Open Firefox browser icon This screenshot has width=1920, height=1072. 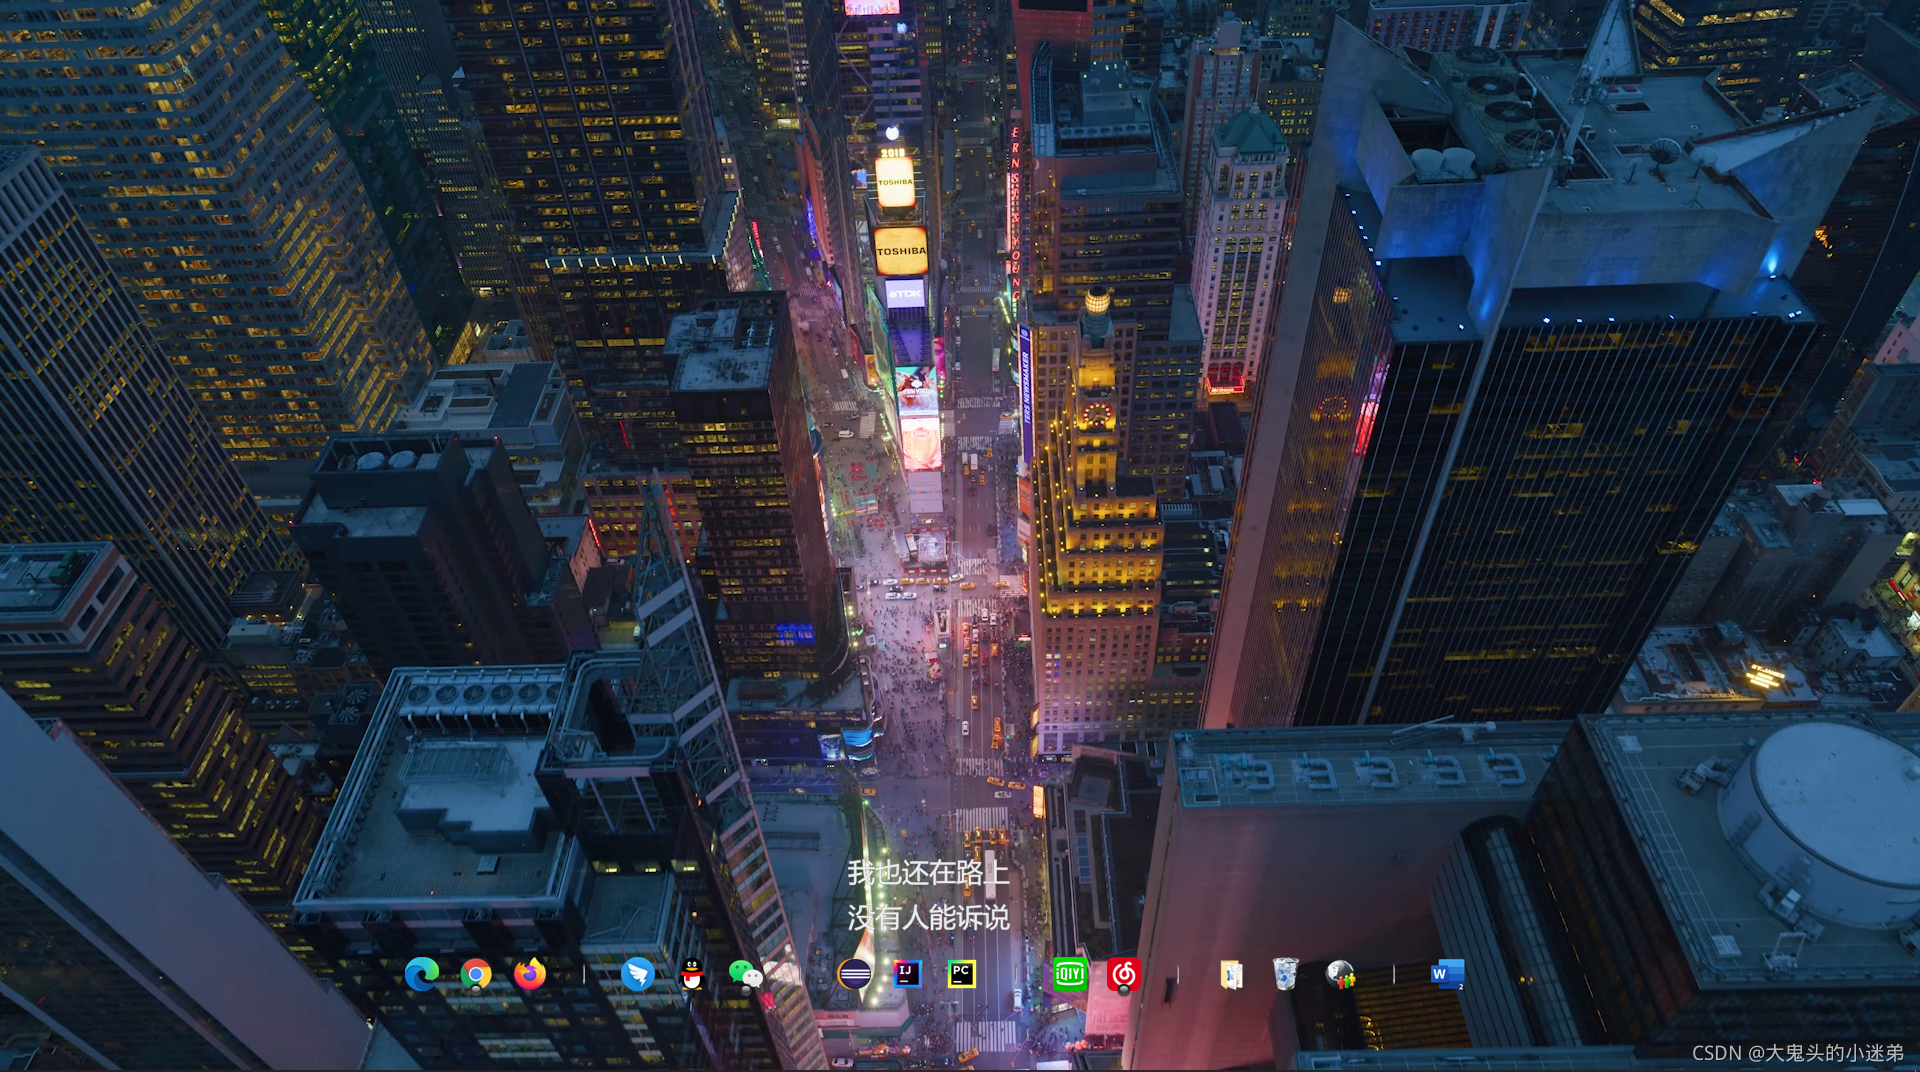tap(530, 974)
